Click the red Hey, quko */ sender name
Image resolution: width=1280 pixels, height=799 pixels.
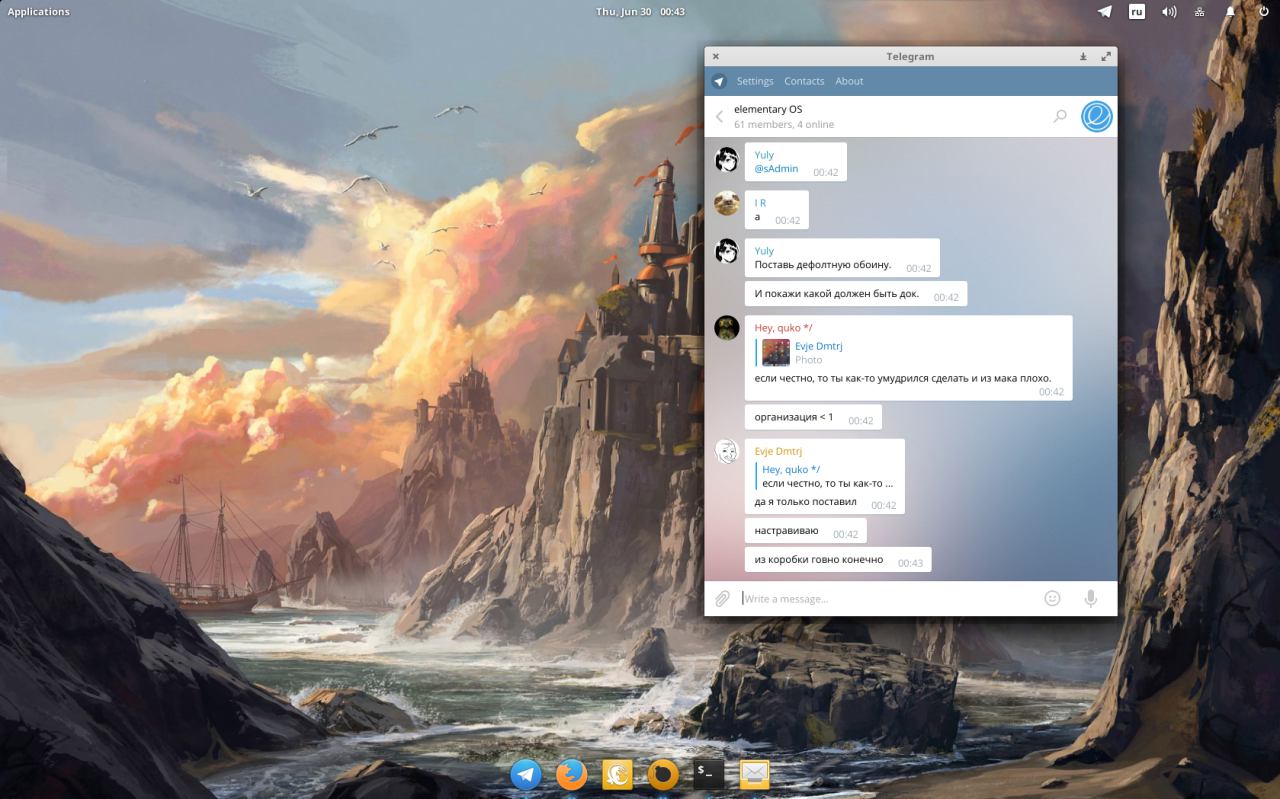784,328
